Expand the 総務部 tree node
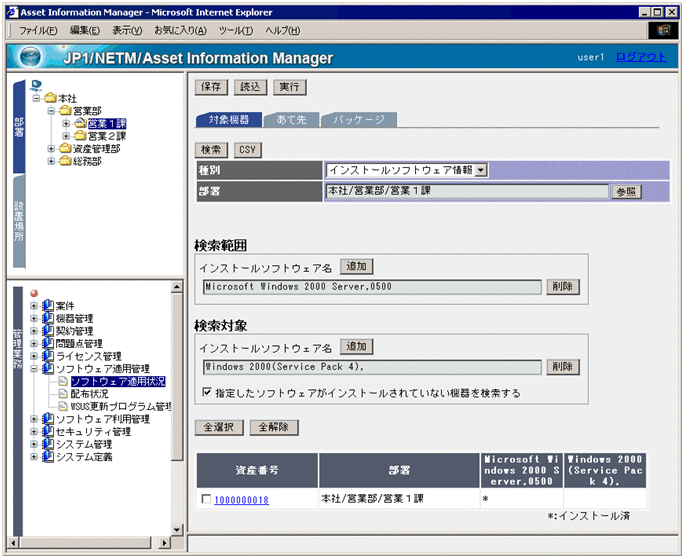This screenshot has width=685, height=559. coord(51,162)
